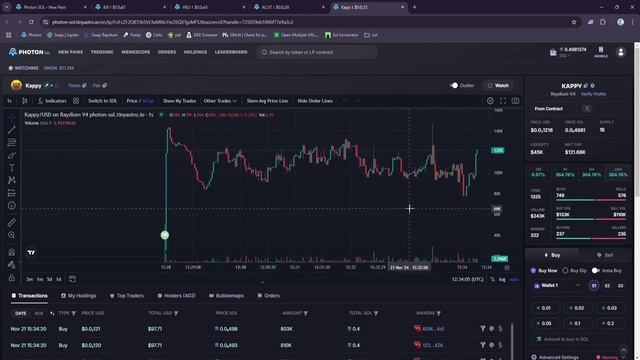
Task: Expand the Other Trades dropdown
Action: (x=220, y=101)
